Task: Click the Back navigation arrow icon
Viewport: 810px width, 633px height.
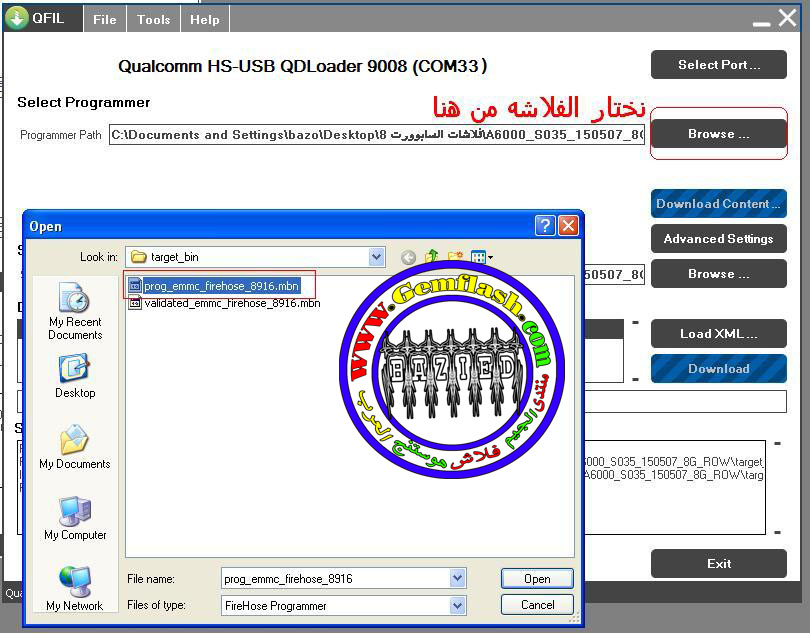Action: [x=408, y=257]
